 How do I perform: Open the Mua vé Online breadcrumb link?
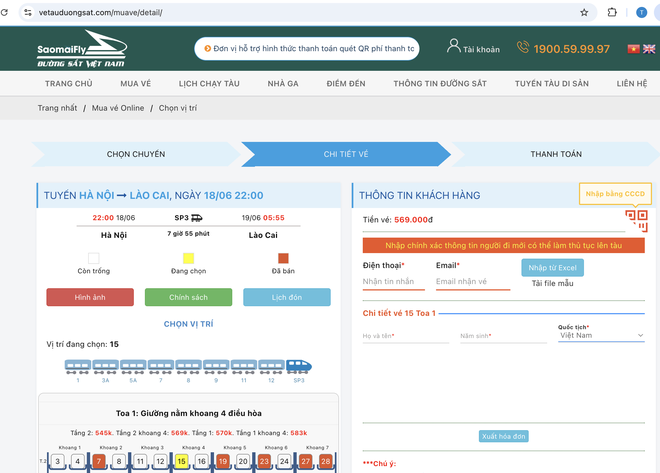[x=118, y=108]
